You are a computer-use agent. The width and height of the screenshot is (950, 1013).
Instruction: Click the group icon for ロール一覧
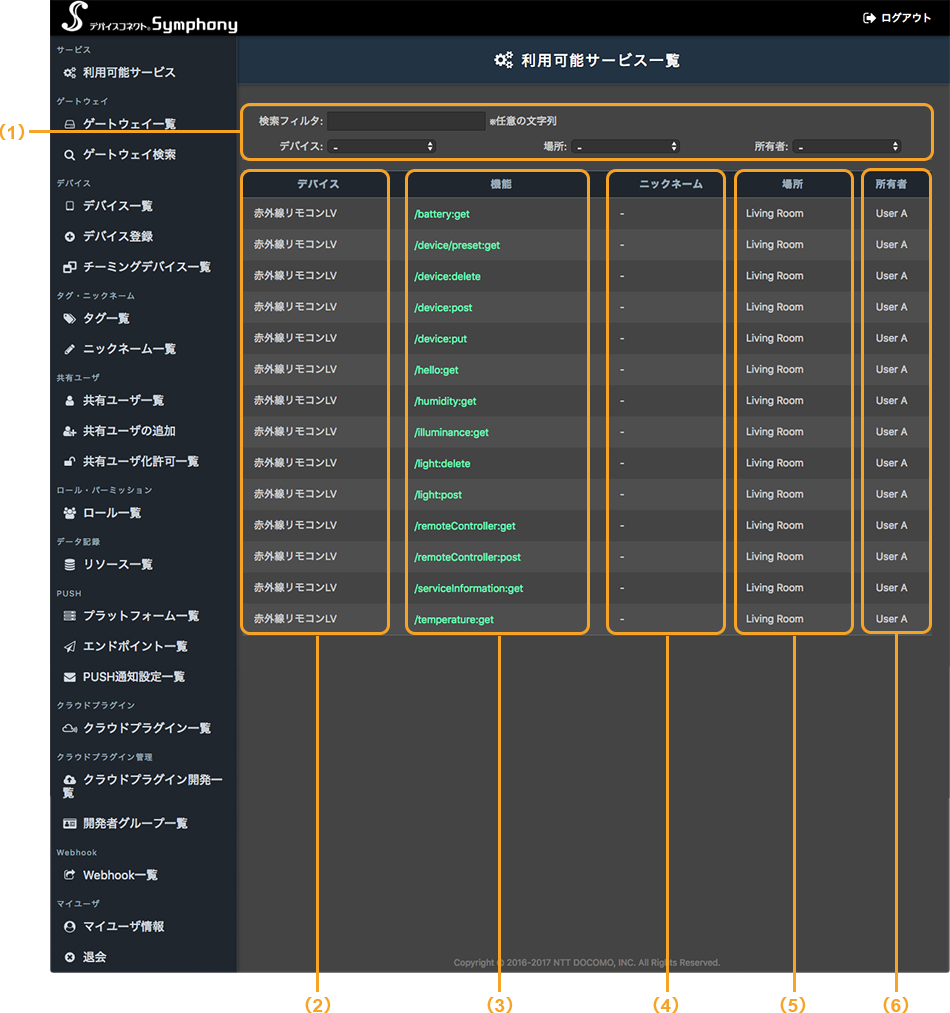coord(69,513)
